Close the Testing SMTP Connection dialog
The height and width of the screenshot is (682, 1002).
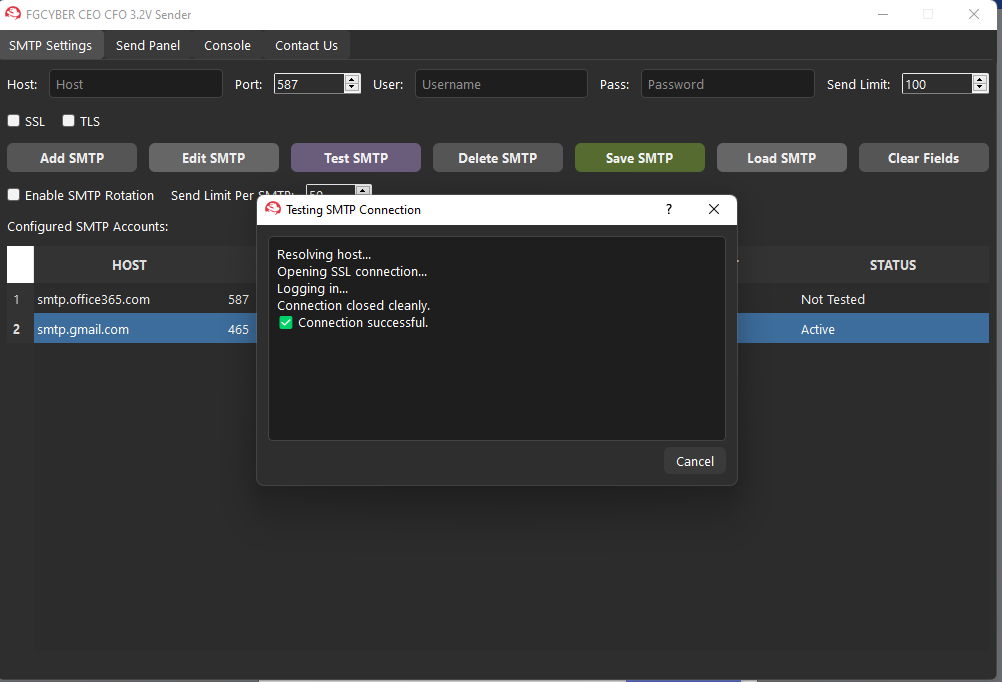pos(713,209)
